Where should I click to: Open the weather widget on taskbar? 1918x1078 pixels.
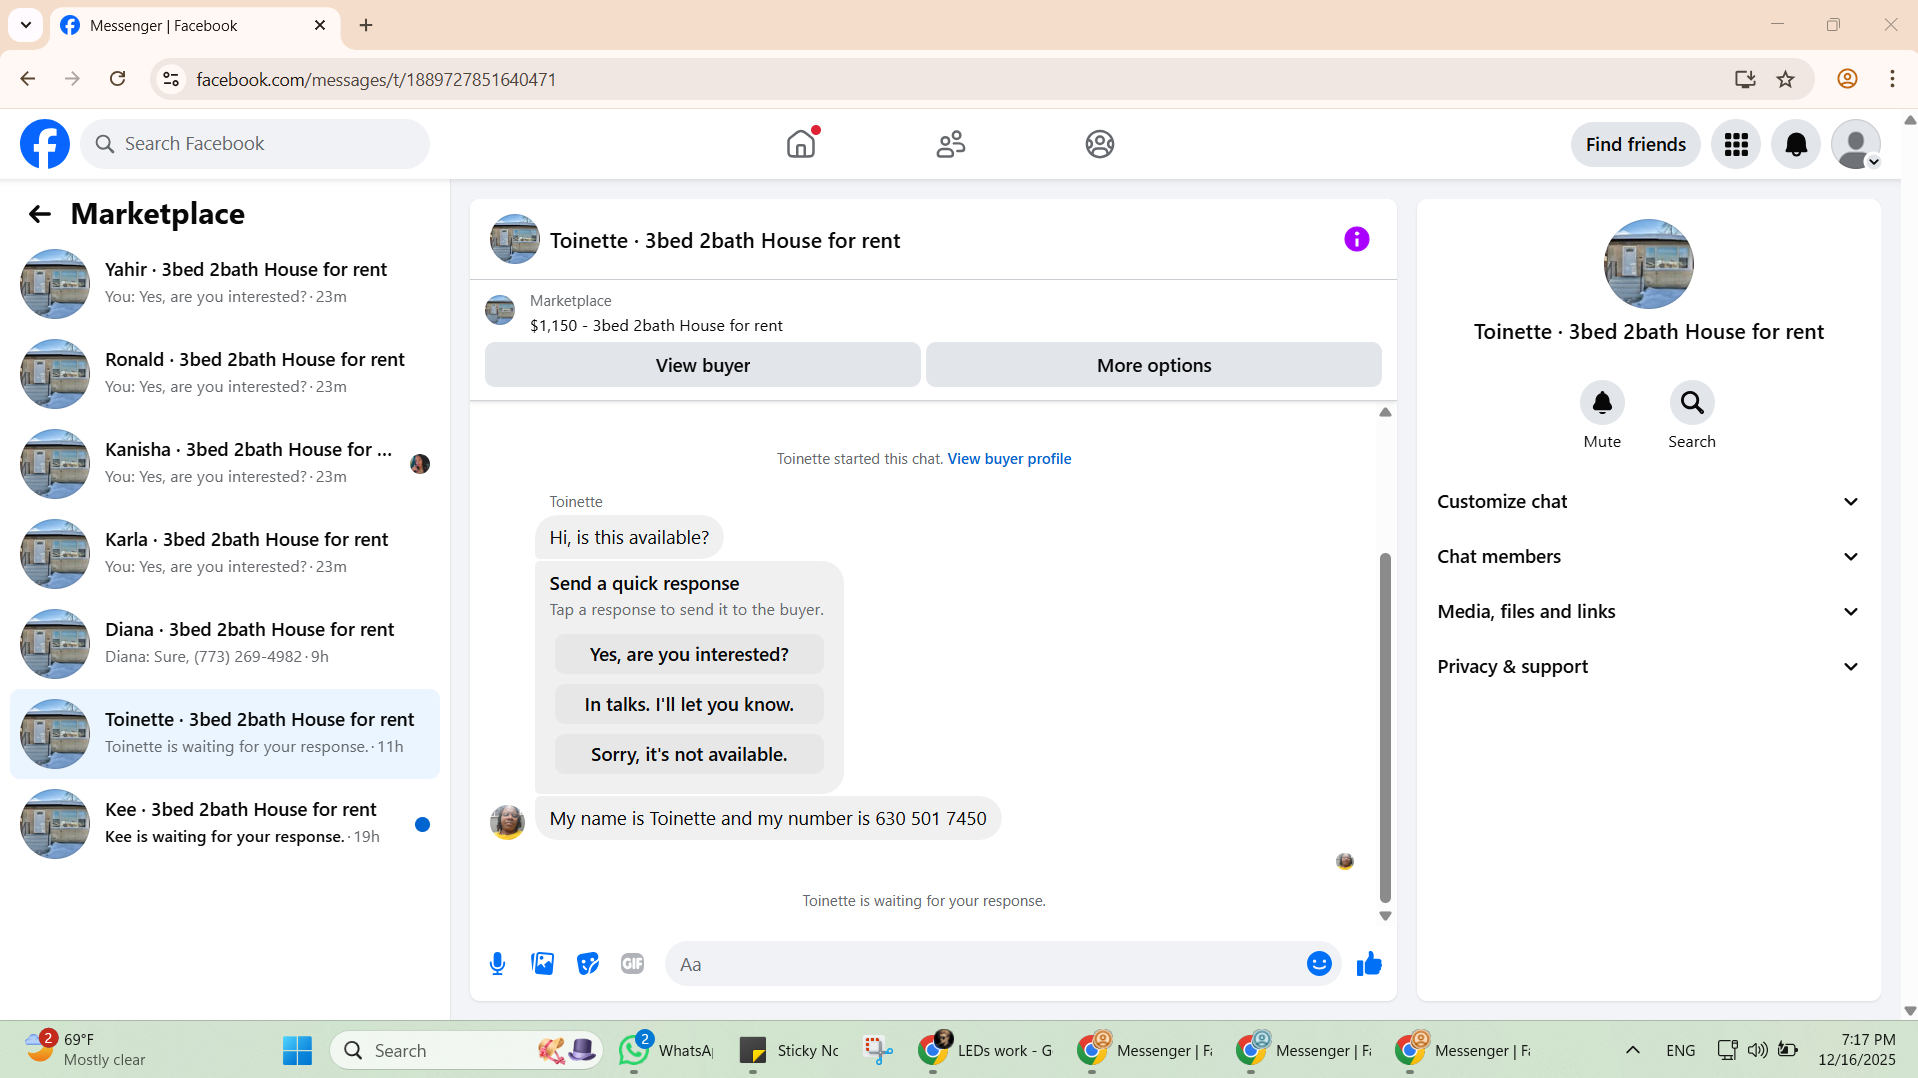click(86, 1050)
